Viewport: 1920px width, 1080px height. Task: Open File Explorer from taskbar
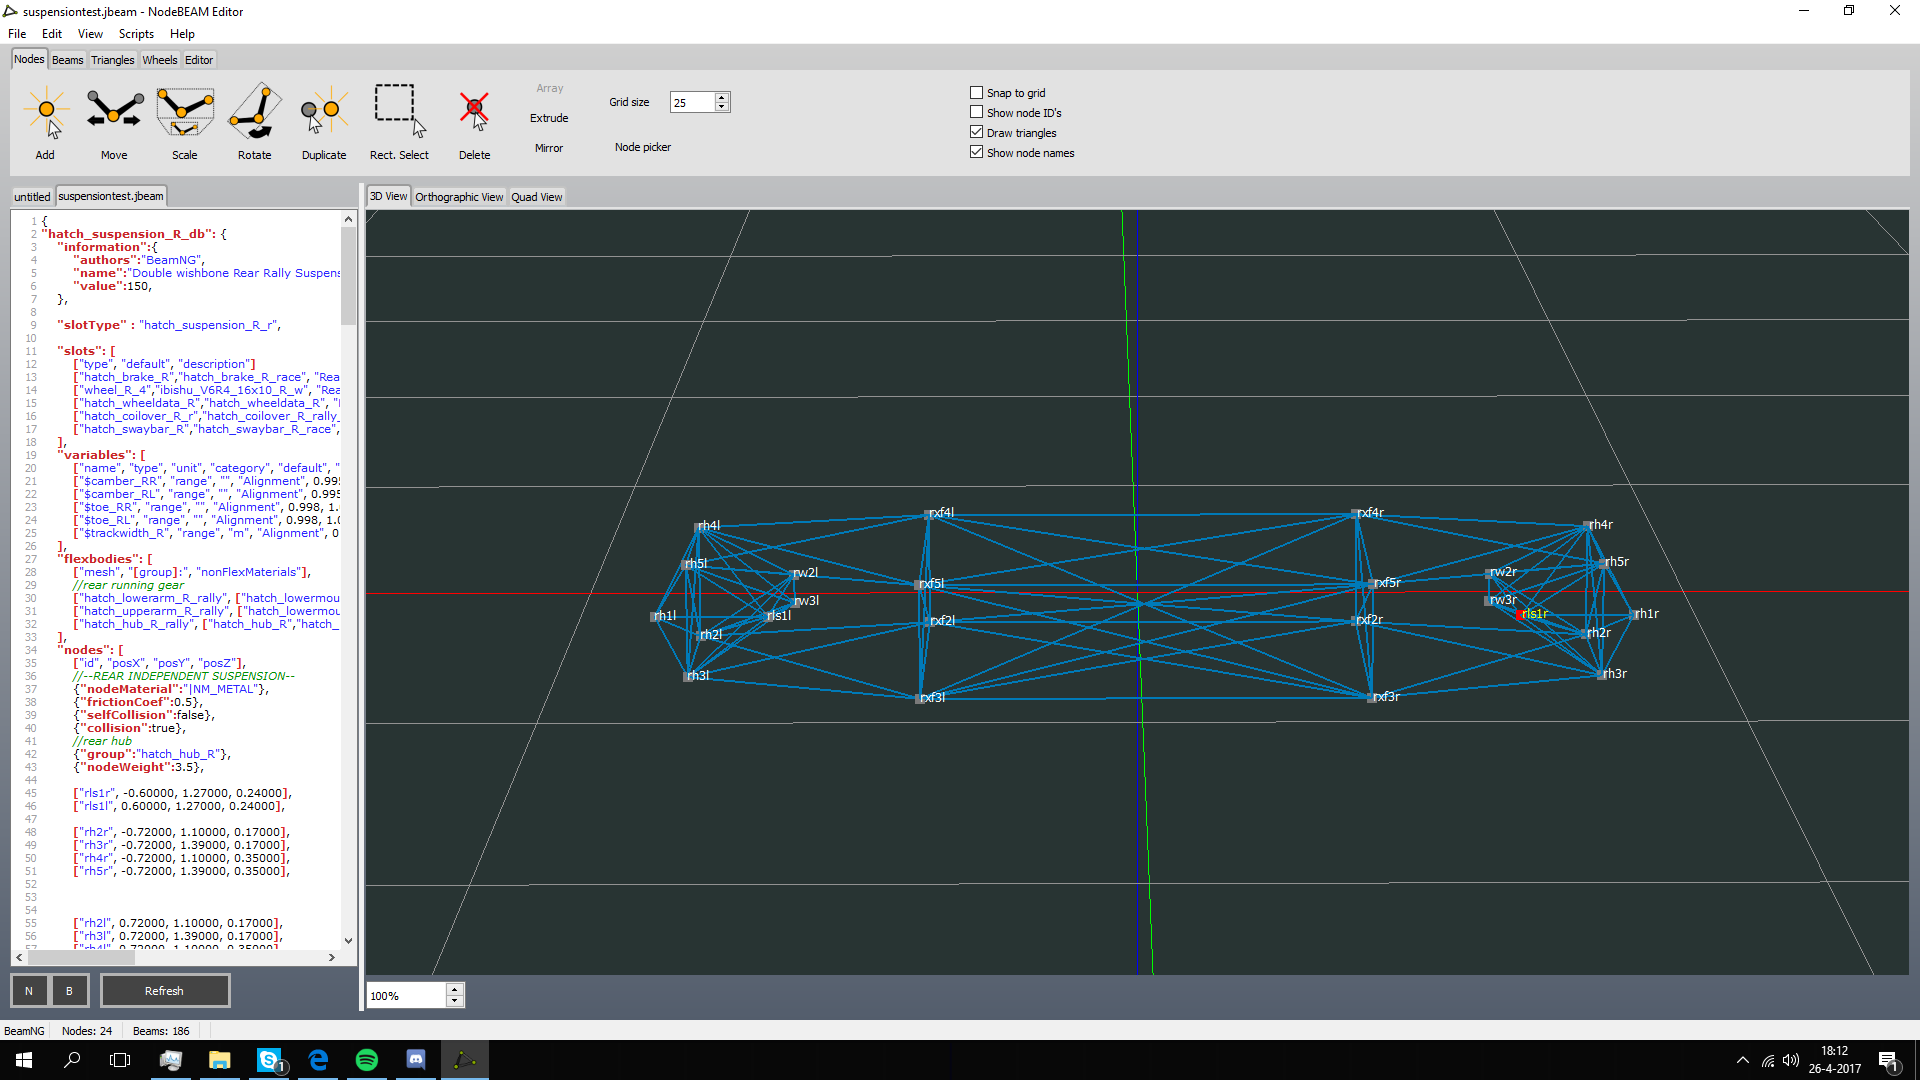click(x=219, y=1060)
